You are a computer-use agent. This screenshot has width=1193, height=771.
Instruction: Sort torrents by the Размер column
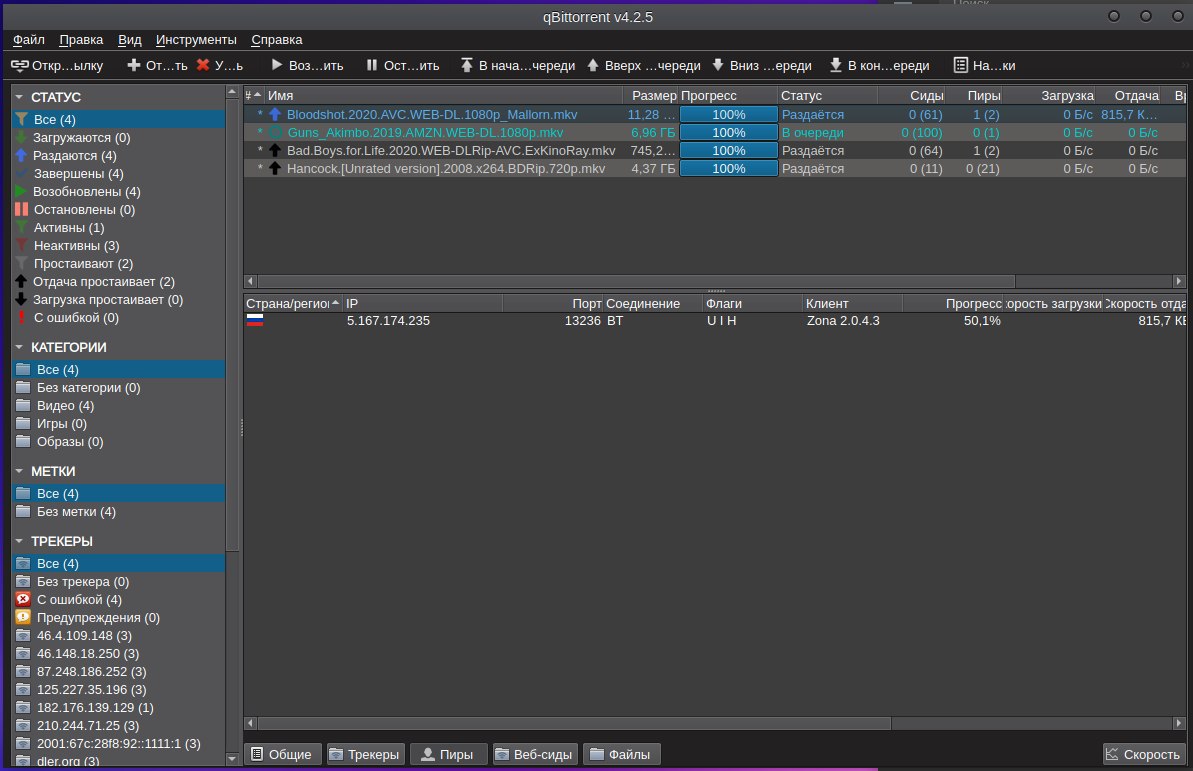(x=651, y=95)
